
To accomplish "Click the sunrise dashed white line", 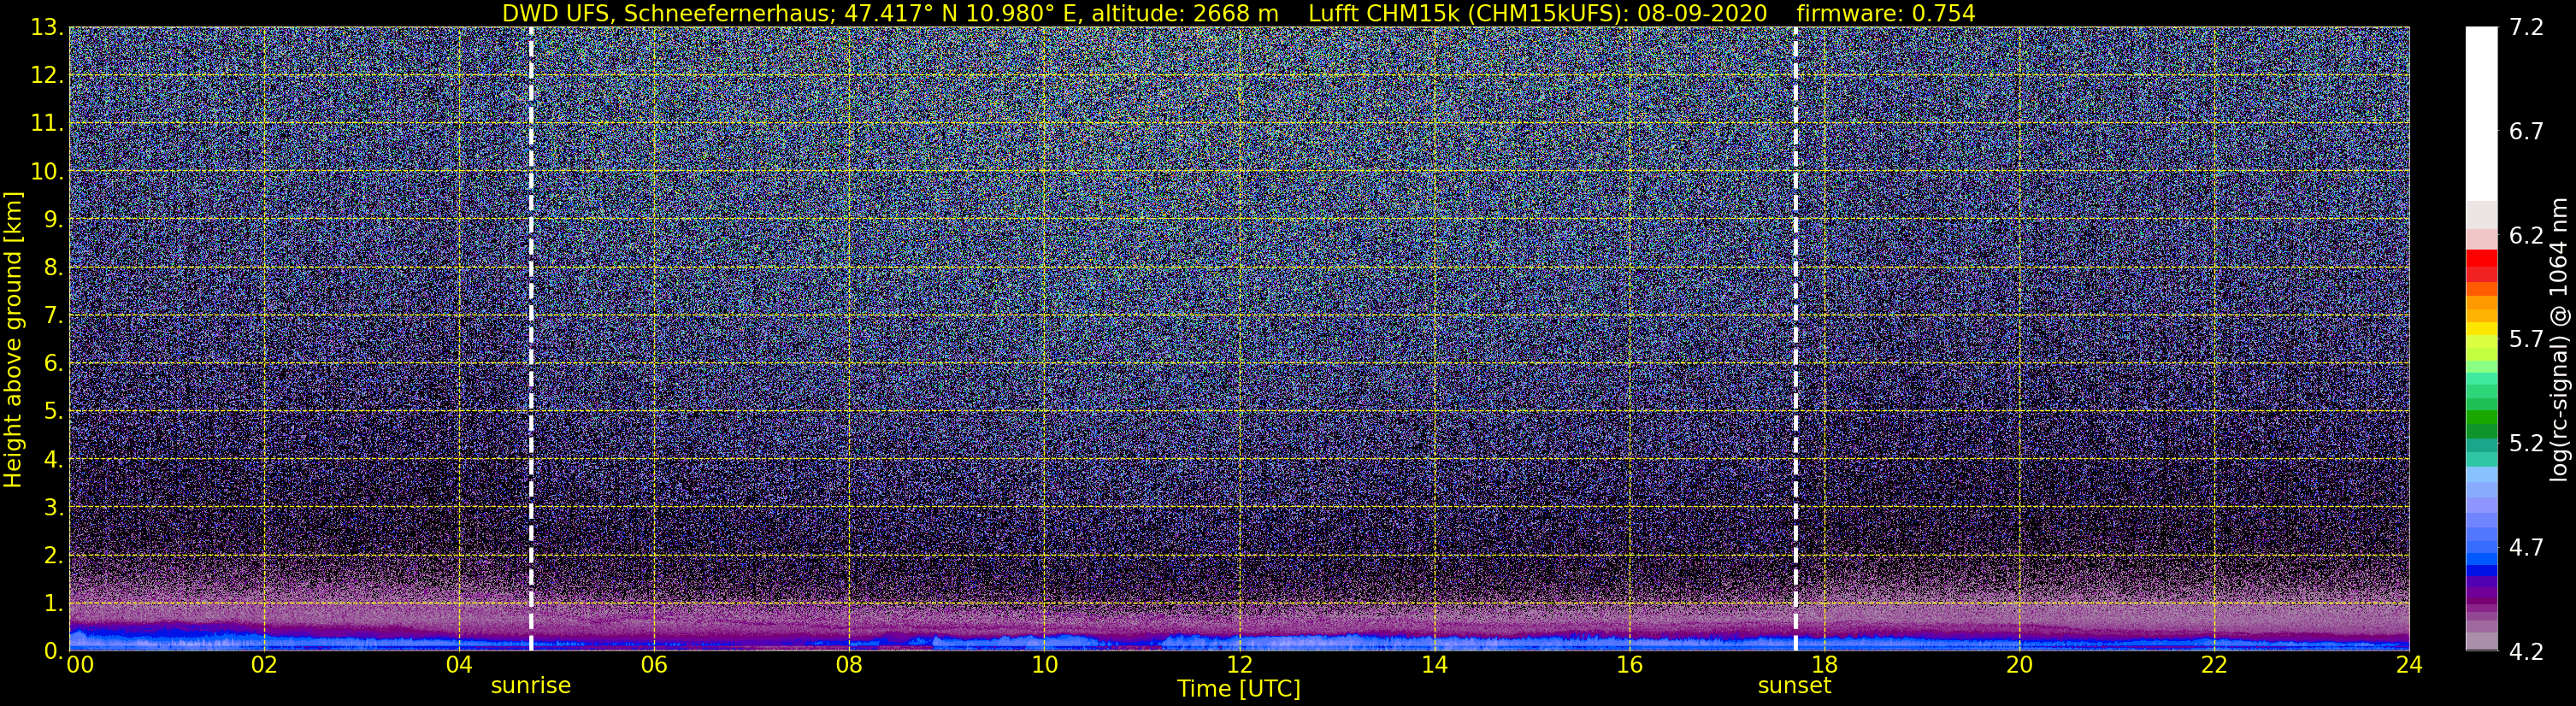I will pyautogui.click(x=531, y=338).
